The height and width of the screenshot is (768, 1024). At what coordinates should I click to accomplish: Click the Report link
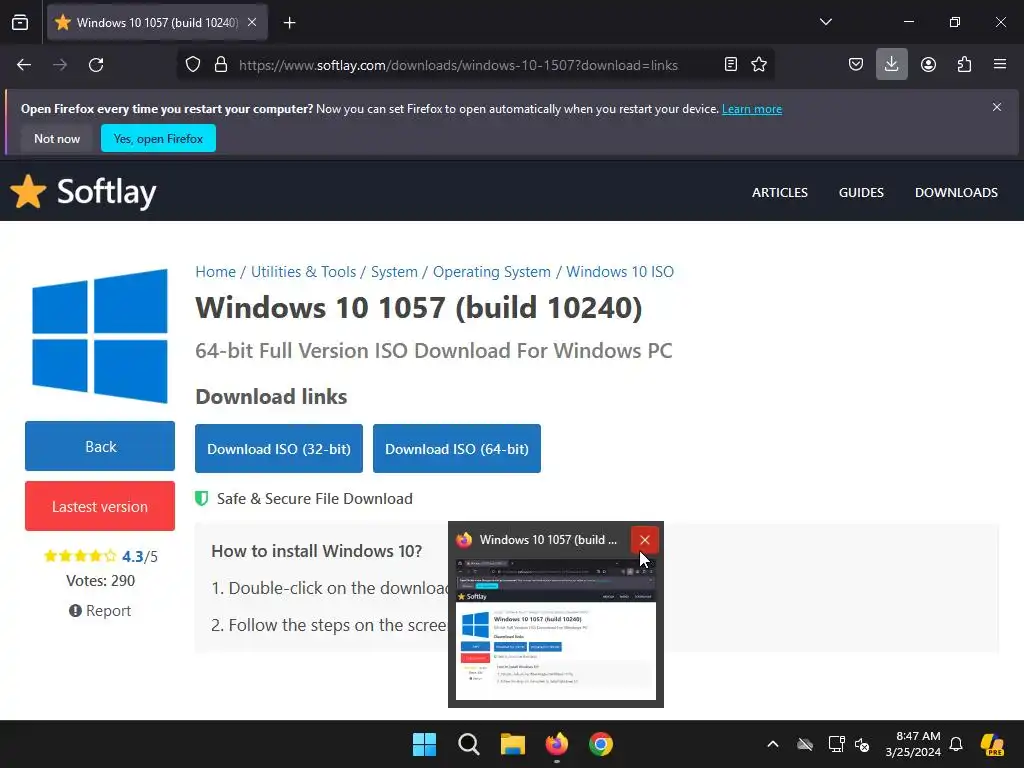(100, 611)
